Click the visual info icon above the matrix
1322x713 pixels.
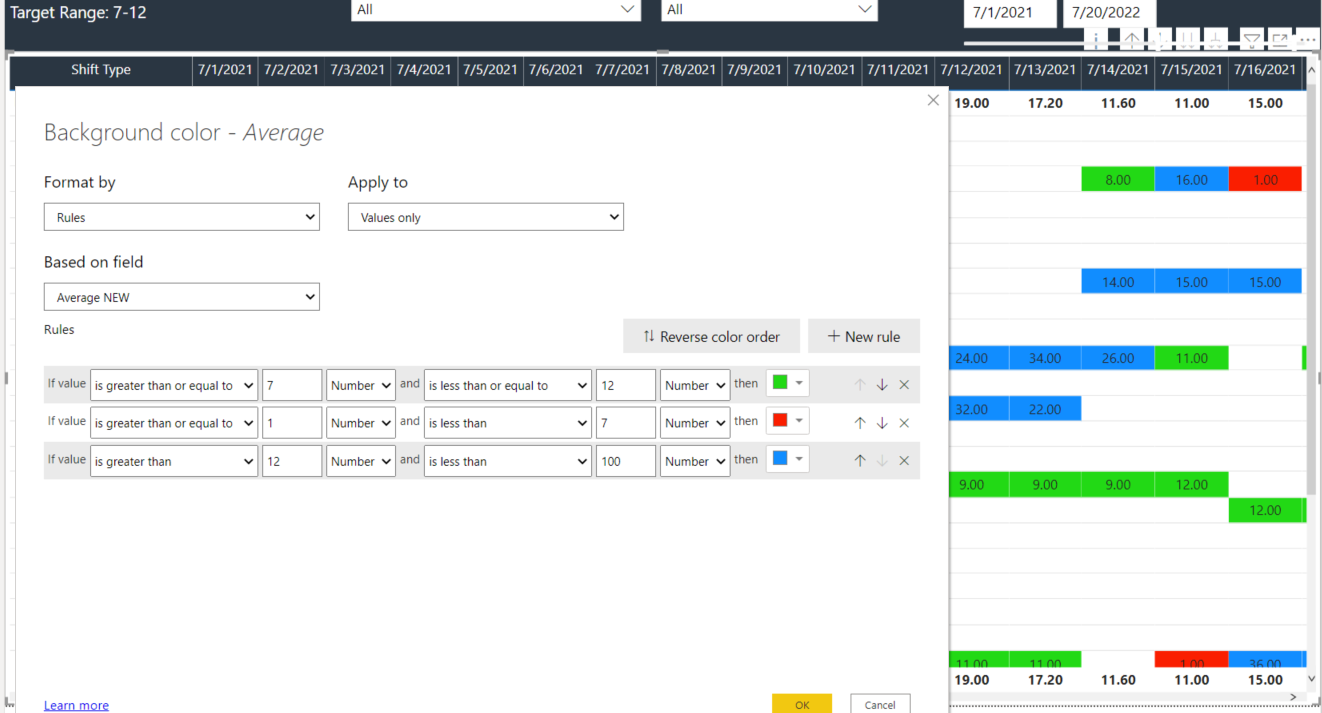tap(1097, 40)
